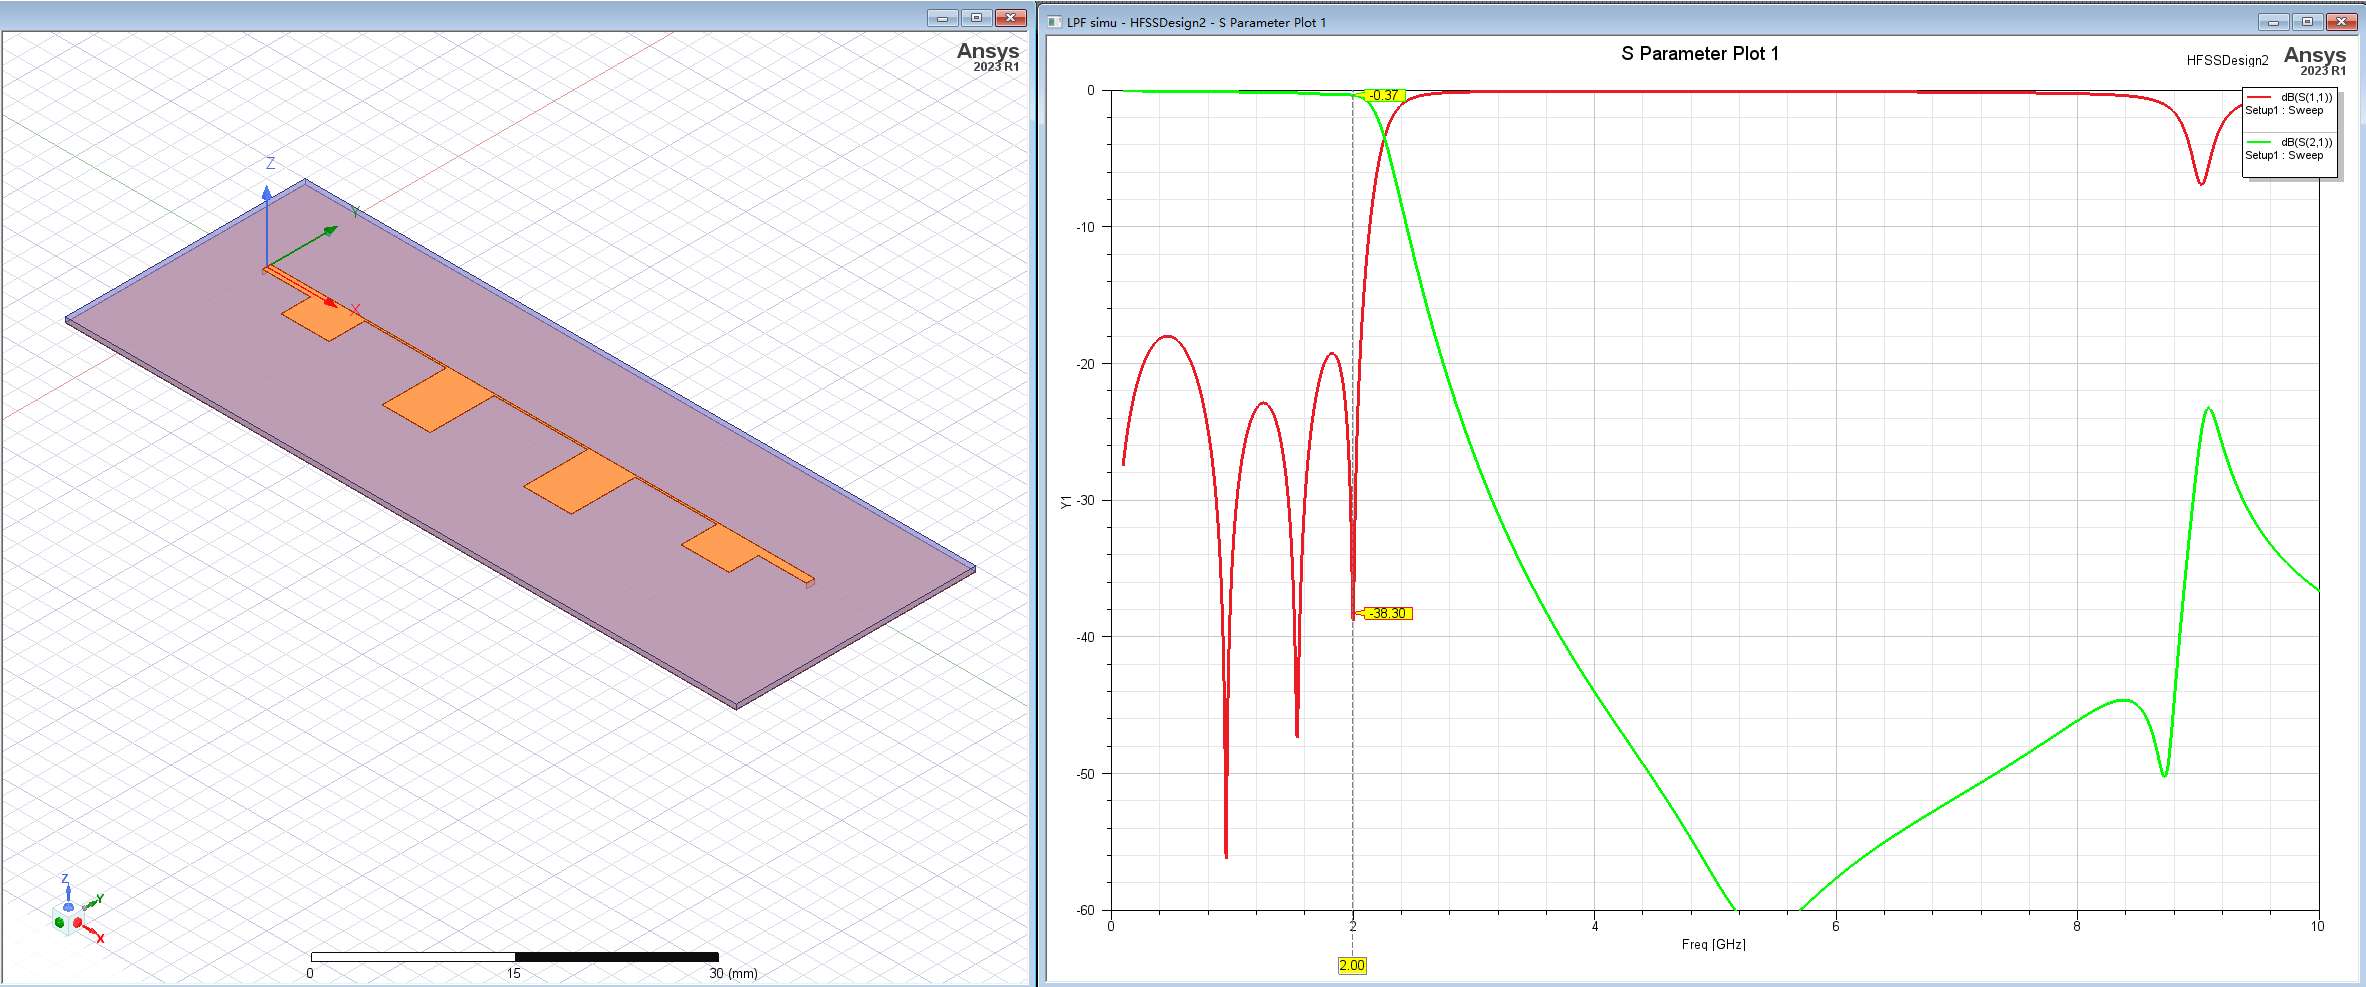This screenshot has height=987, width=2366.
Task: Select the plot title 'S Parameter Plot 1'
Action: [1700, 54]
